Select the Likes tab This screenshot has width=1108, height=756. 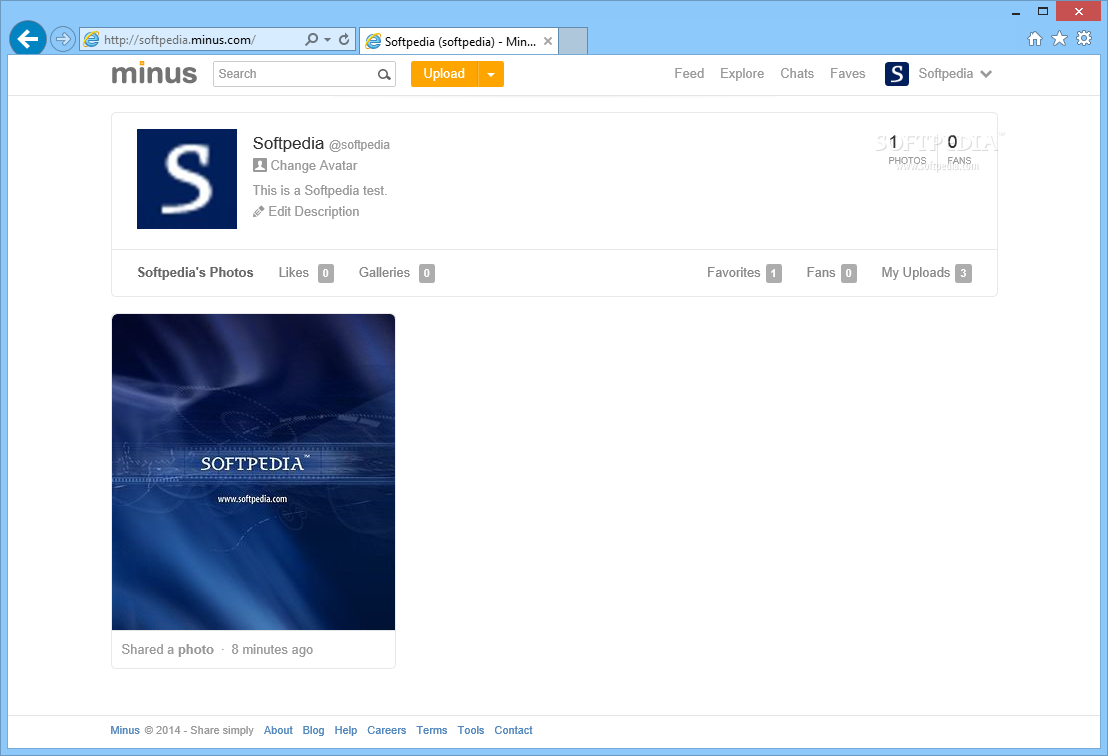point(306,273)
